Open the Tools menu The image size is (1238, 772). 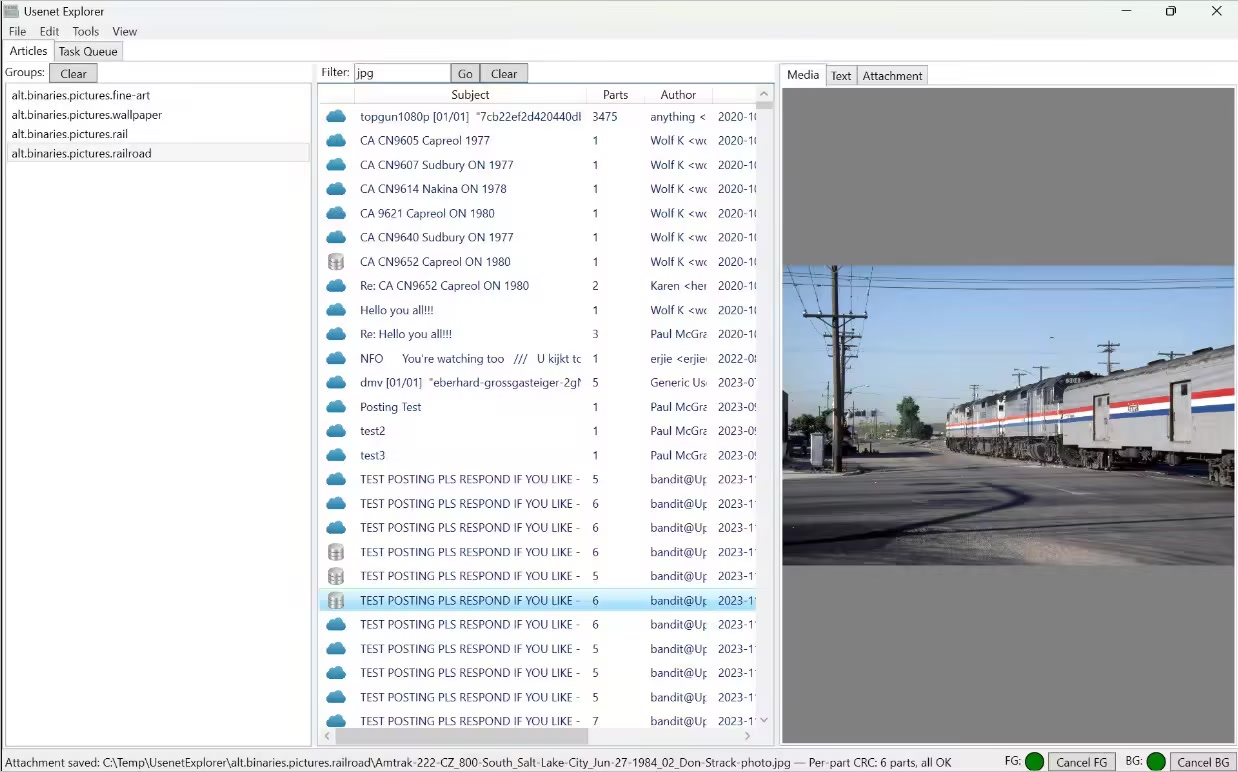pyautogui.click(x=85, y=32)
